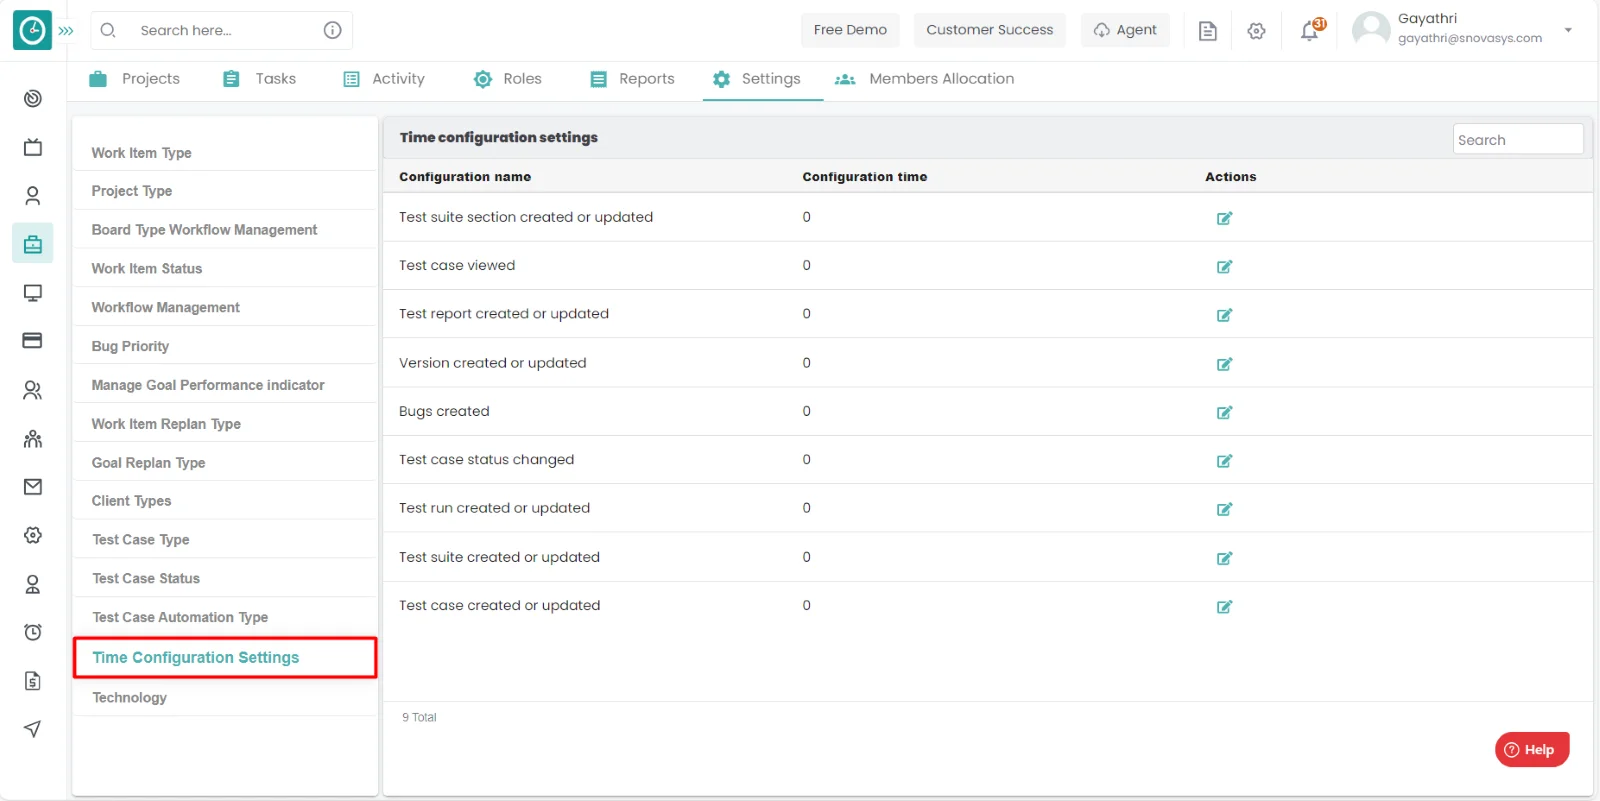Open the Gayathri user profile dropdown
The width and height of the screenshot is (1600, 801).
1464,29
